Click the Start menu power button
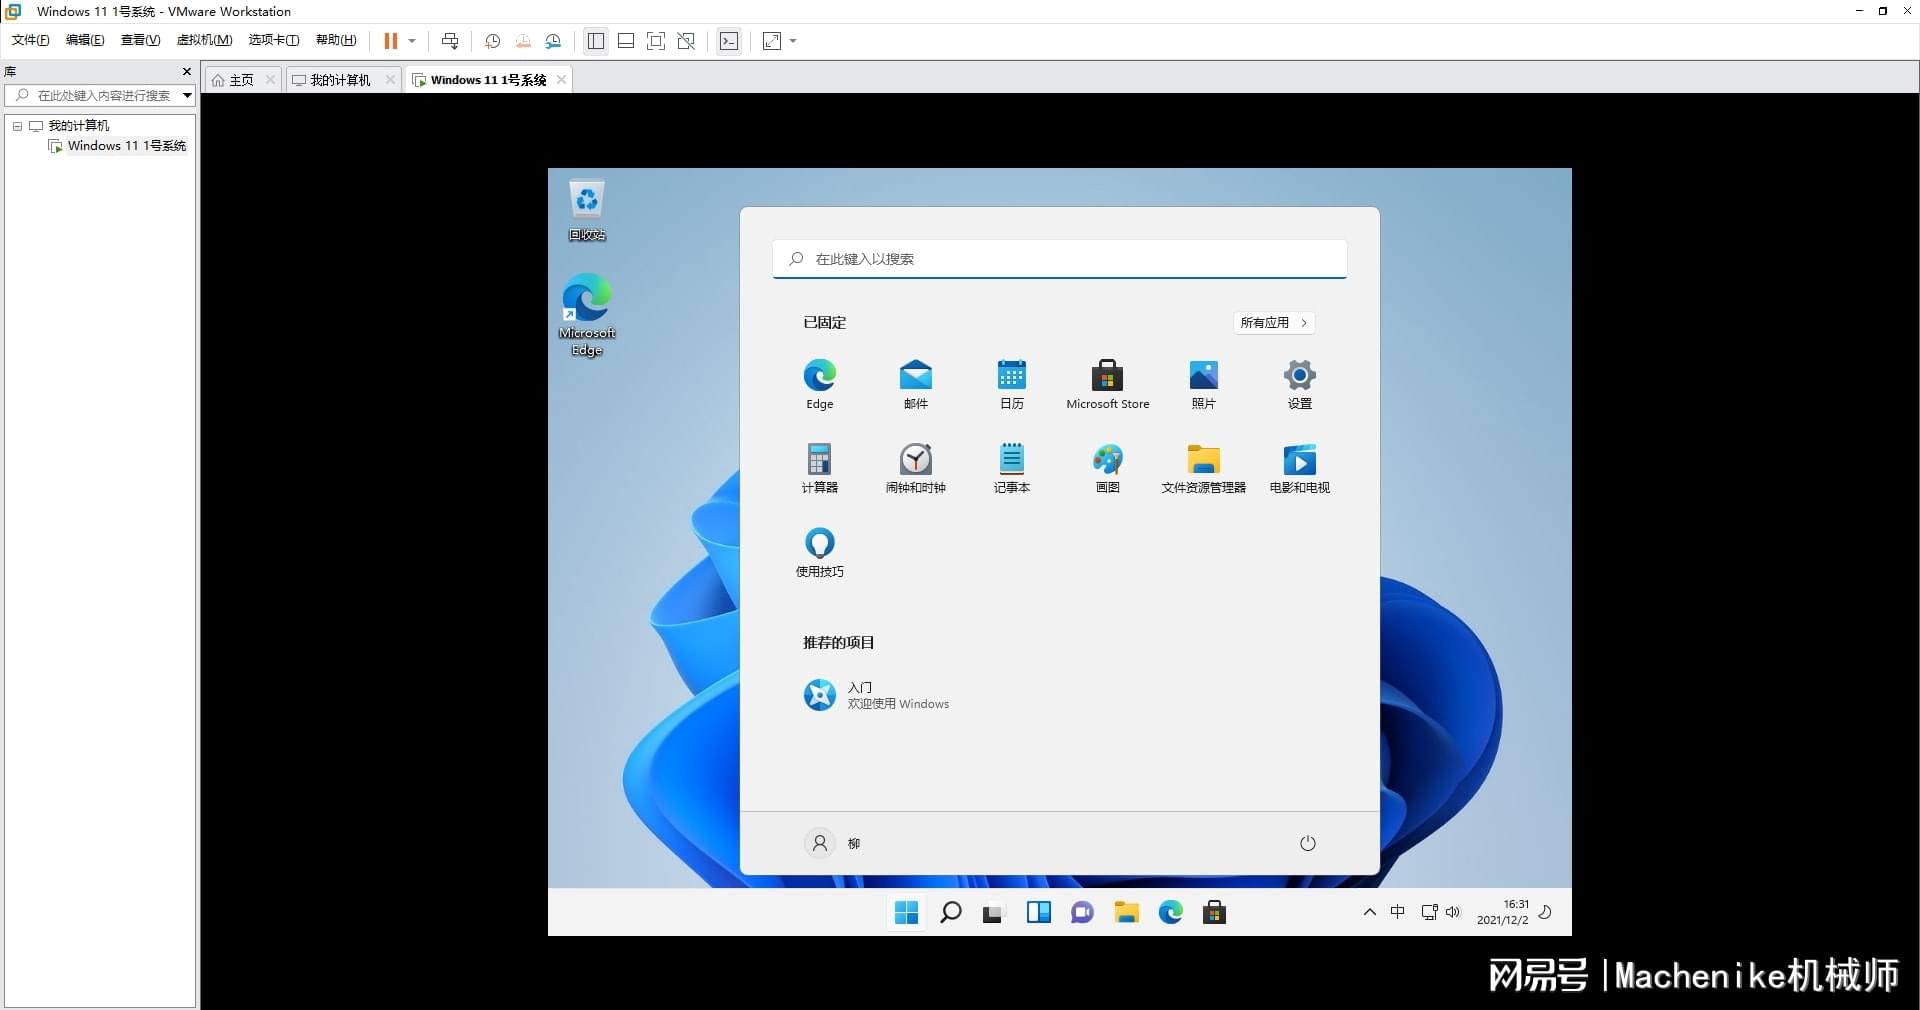1920x1010 pixels. pyautogui.click(x=1307, y=844)
